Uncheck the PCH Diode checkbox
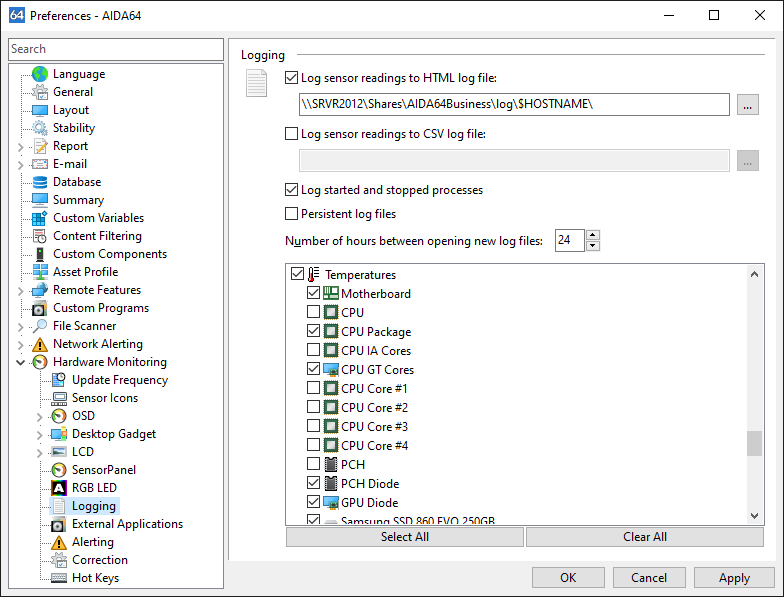 click(x=314, y=483)
